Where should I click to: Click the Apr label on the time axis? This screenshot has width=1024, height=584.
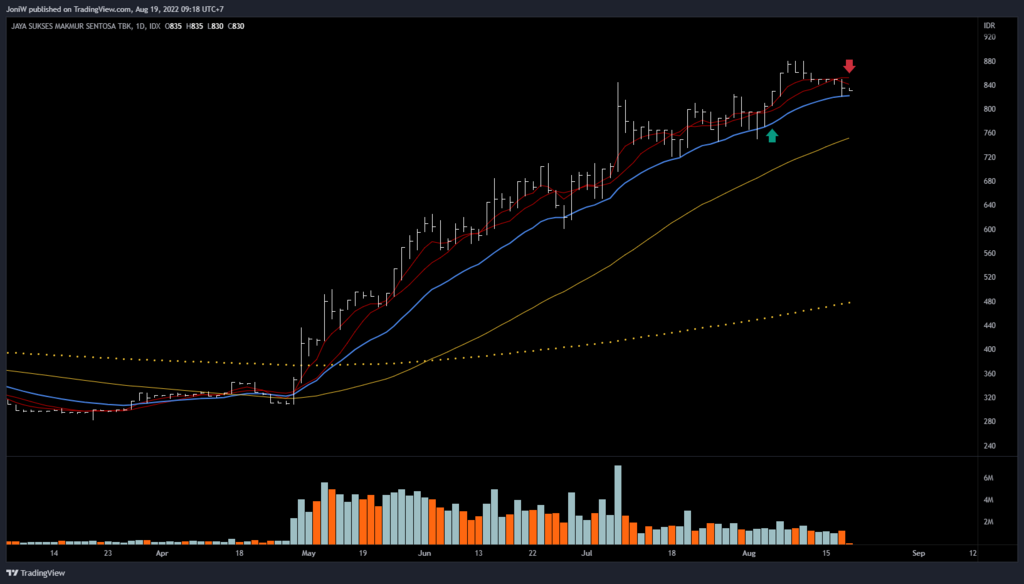click(x=162, y=552)
